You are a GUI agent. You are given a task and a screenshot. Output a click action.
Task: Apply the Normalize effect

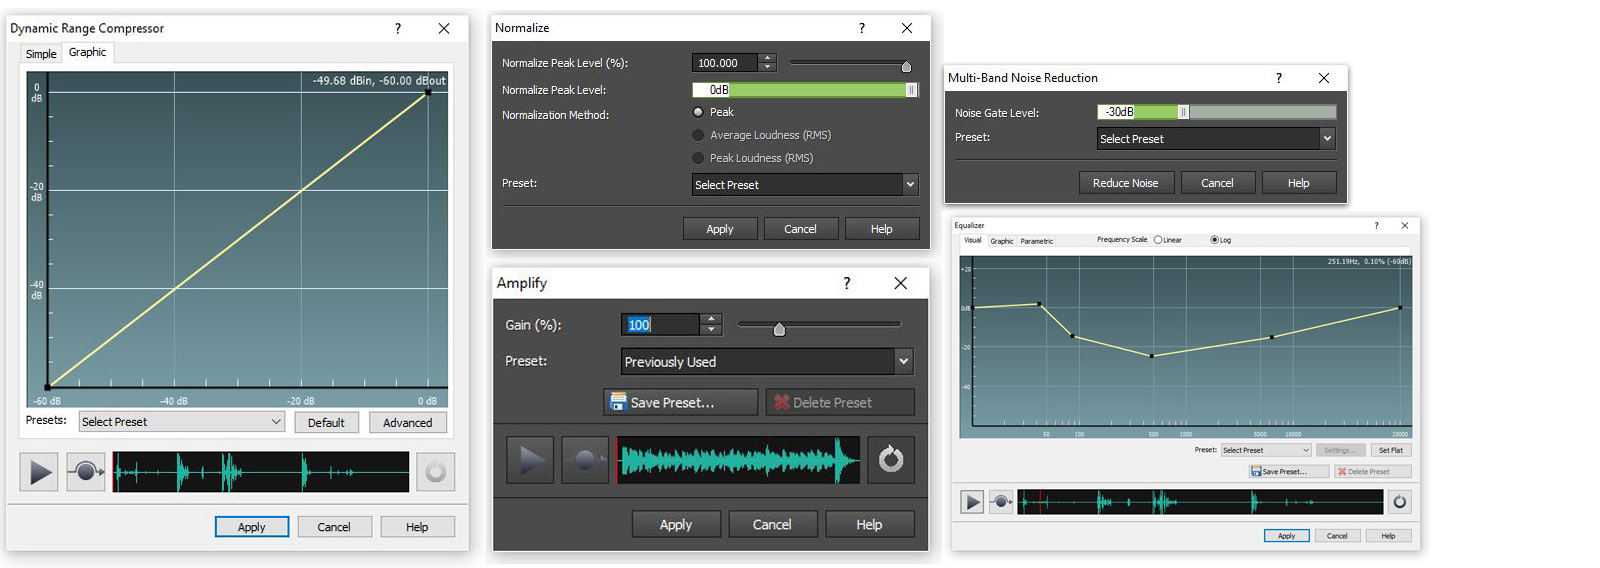720,229
